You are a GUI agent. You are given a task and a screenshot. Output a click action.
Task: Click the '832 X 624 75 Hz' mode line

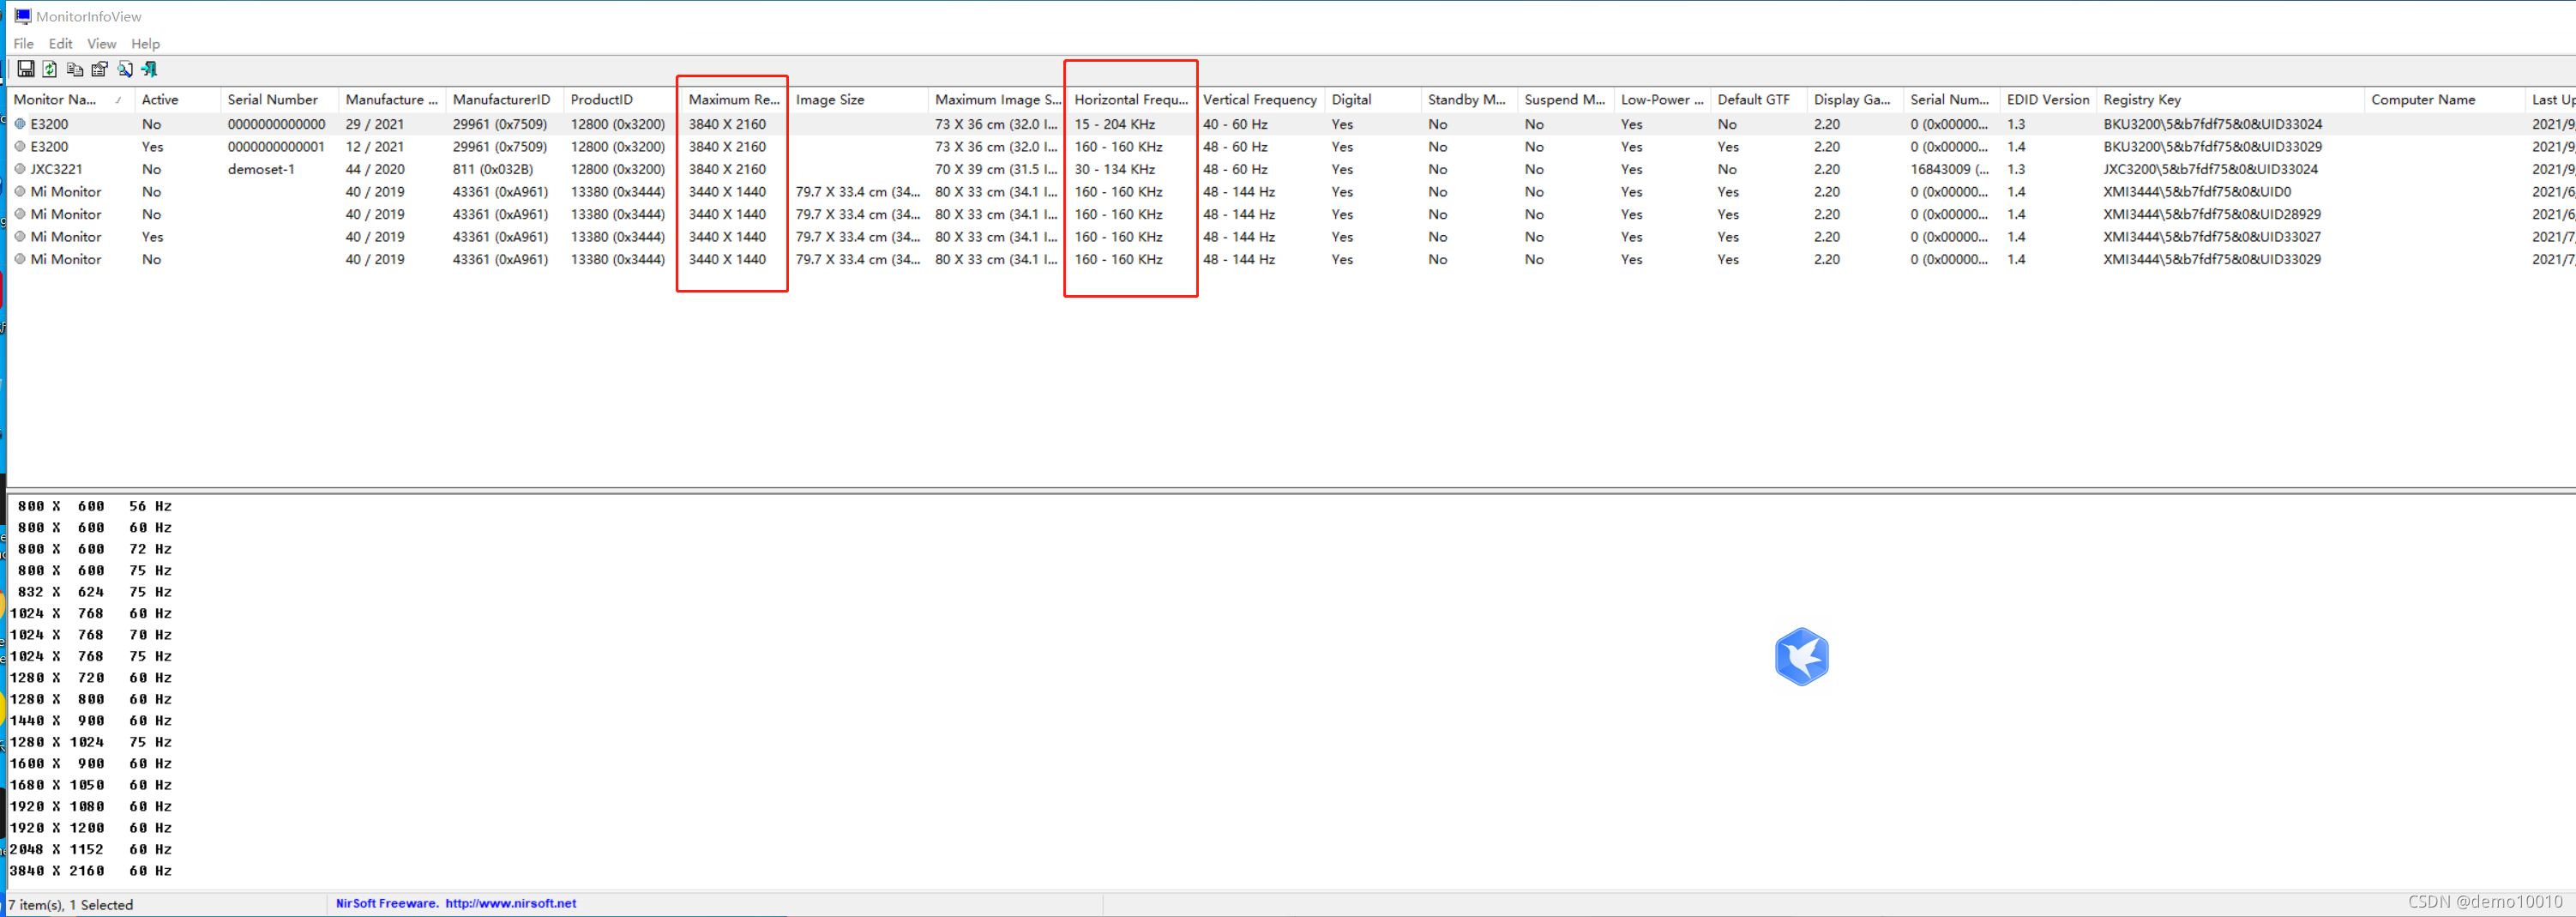[x=94, y=592]
